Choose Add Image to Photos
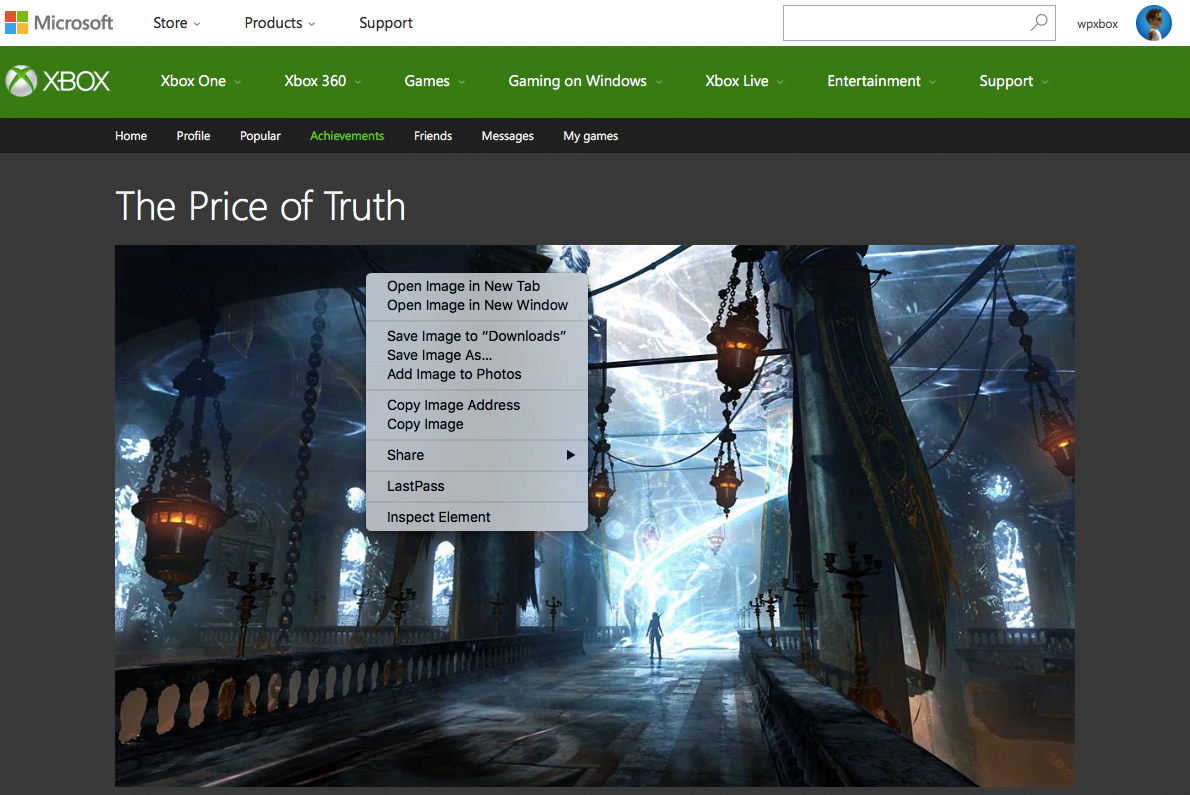The height and width of the screenshot is (795, 1190). pos(477,374)
